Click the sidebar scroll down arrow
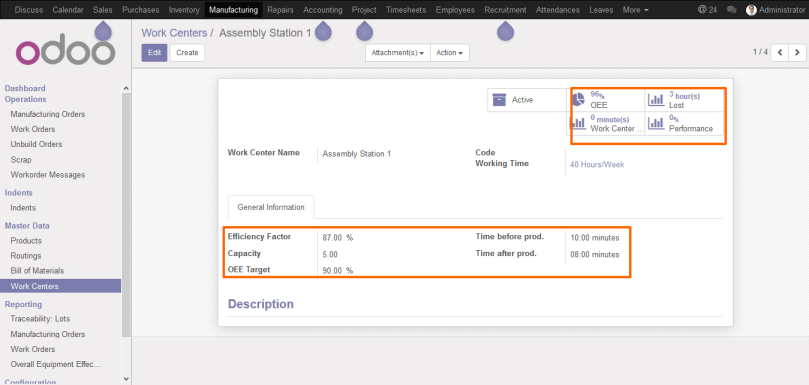Viewport: 809px width, 385px height. [x=126, y=379]
